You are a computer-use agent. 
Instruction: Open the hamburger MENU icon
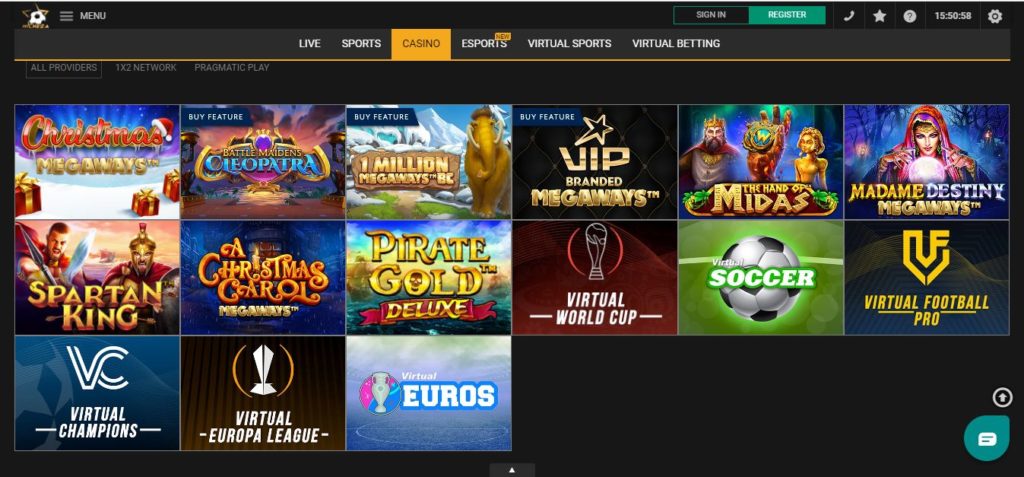(66, 16)
